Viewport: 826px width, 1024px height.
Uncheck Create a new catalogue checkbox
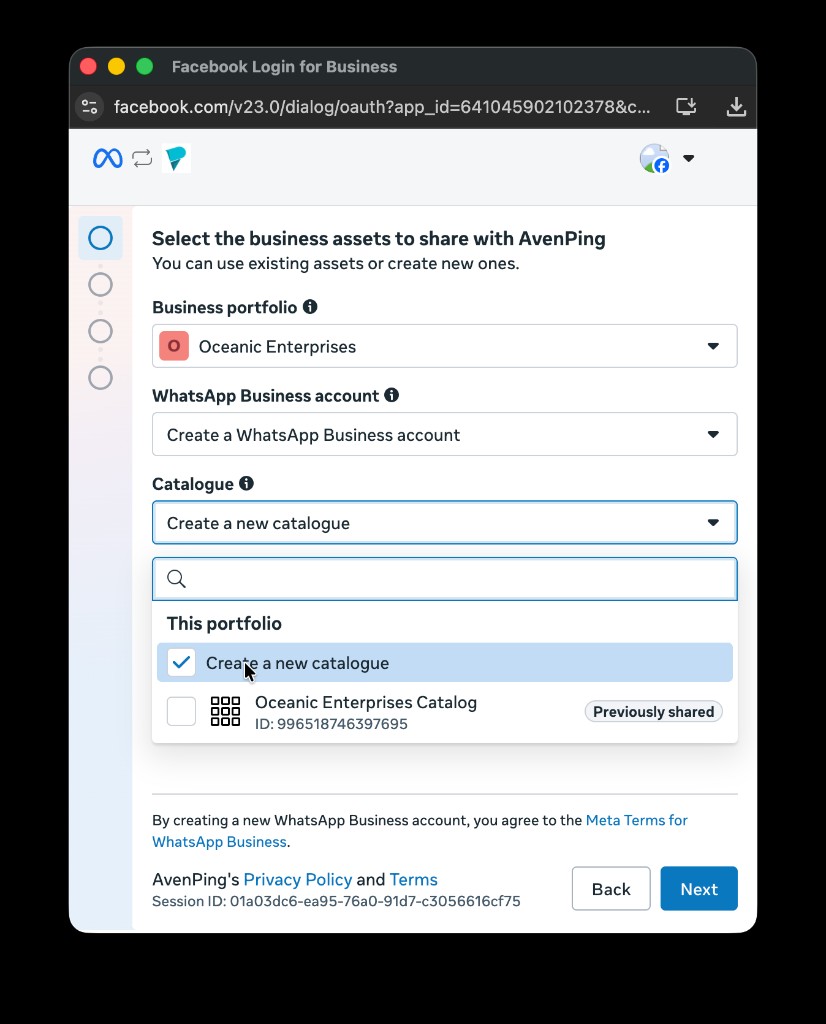182,663
